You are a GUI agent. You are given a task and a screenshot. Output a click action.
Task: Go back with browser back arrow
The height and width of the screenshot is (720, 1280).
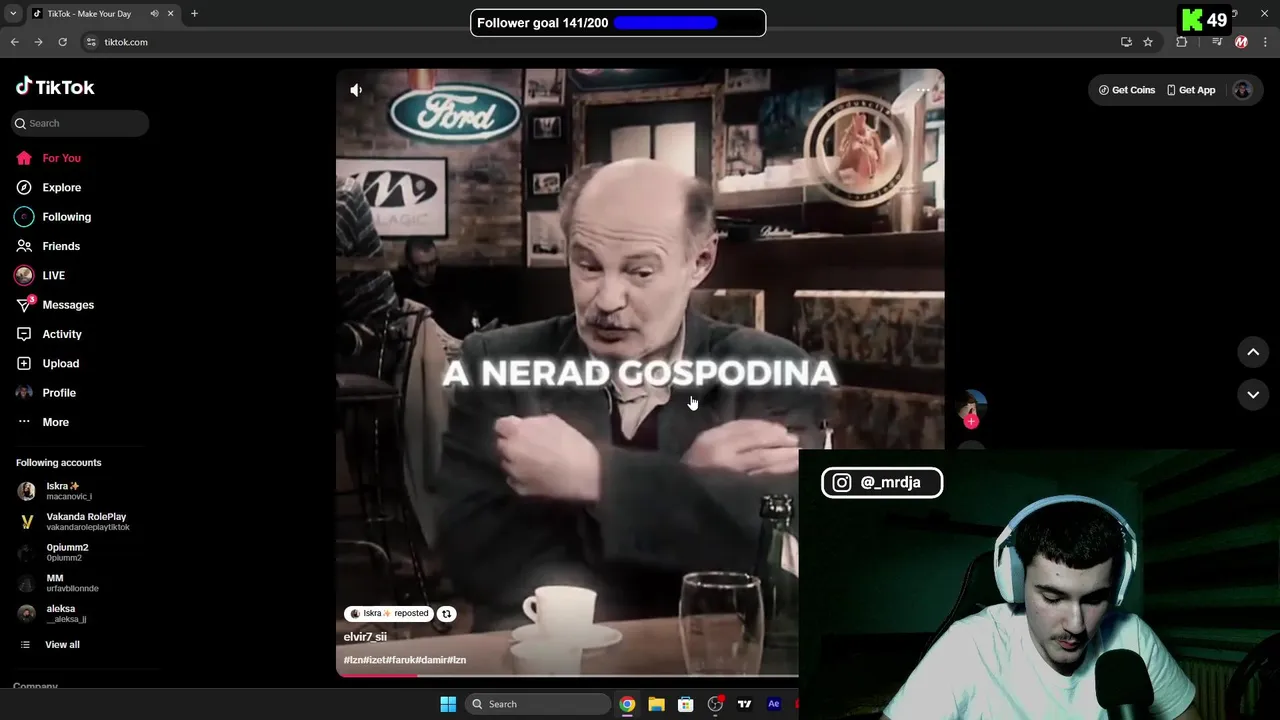tap(15, 42)
